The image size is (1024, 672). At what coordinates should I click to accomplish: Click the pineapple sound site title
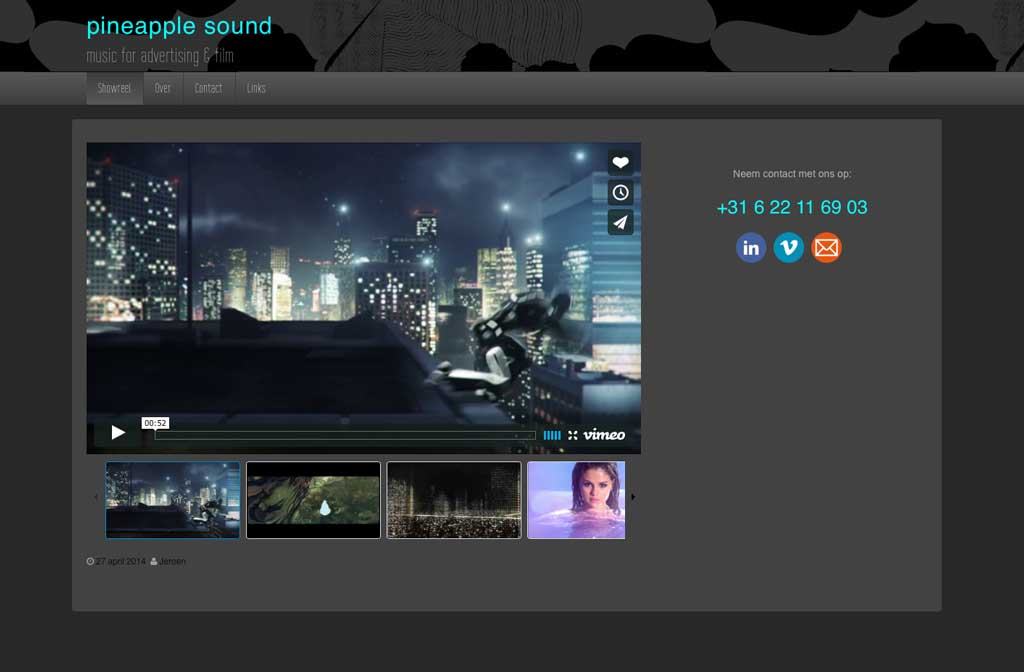(x=179, y=26)
